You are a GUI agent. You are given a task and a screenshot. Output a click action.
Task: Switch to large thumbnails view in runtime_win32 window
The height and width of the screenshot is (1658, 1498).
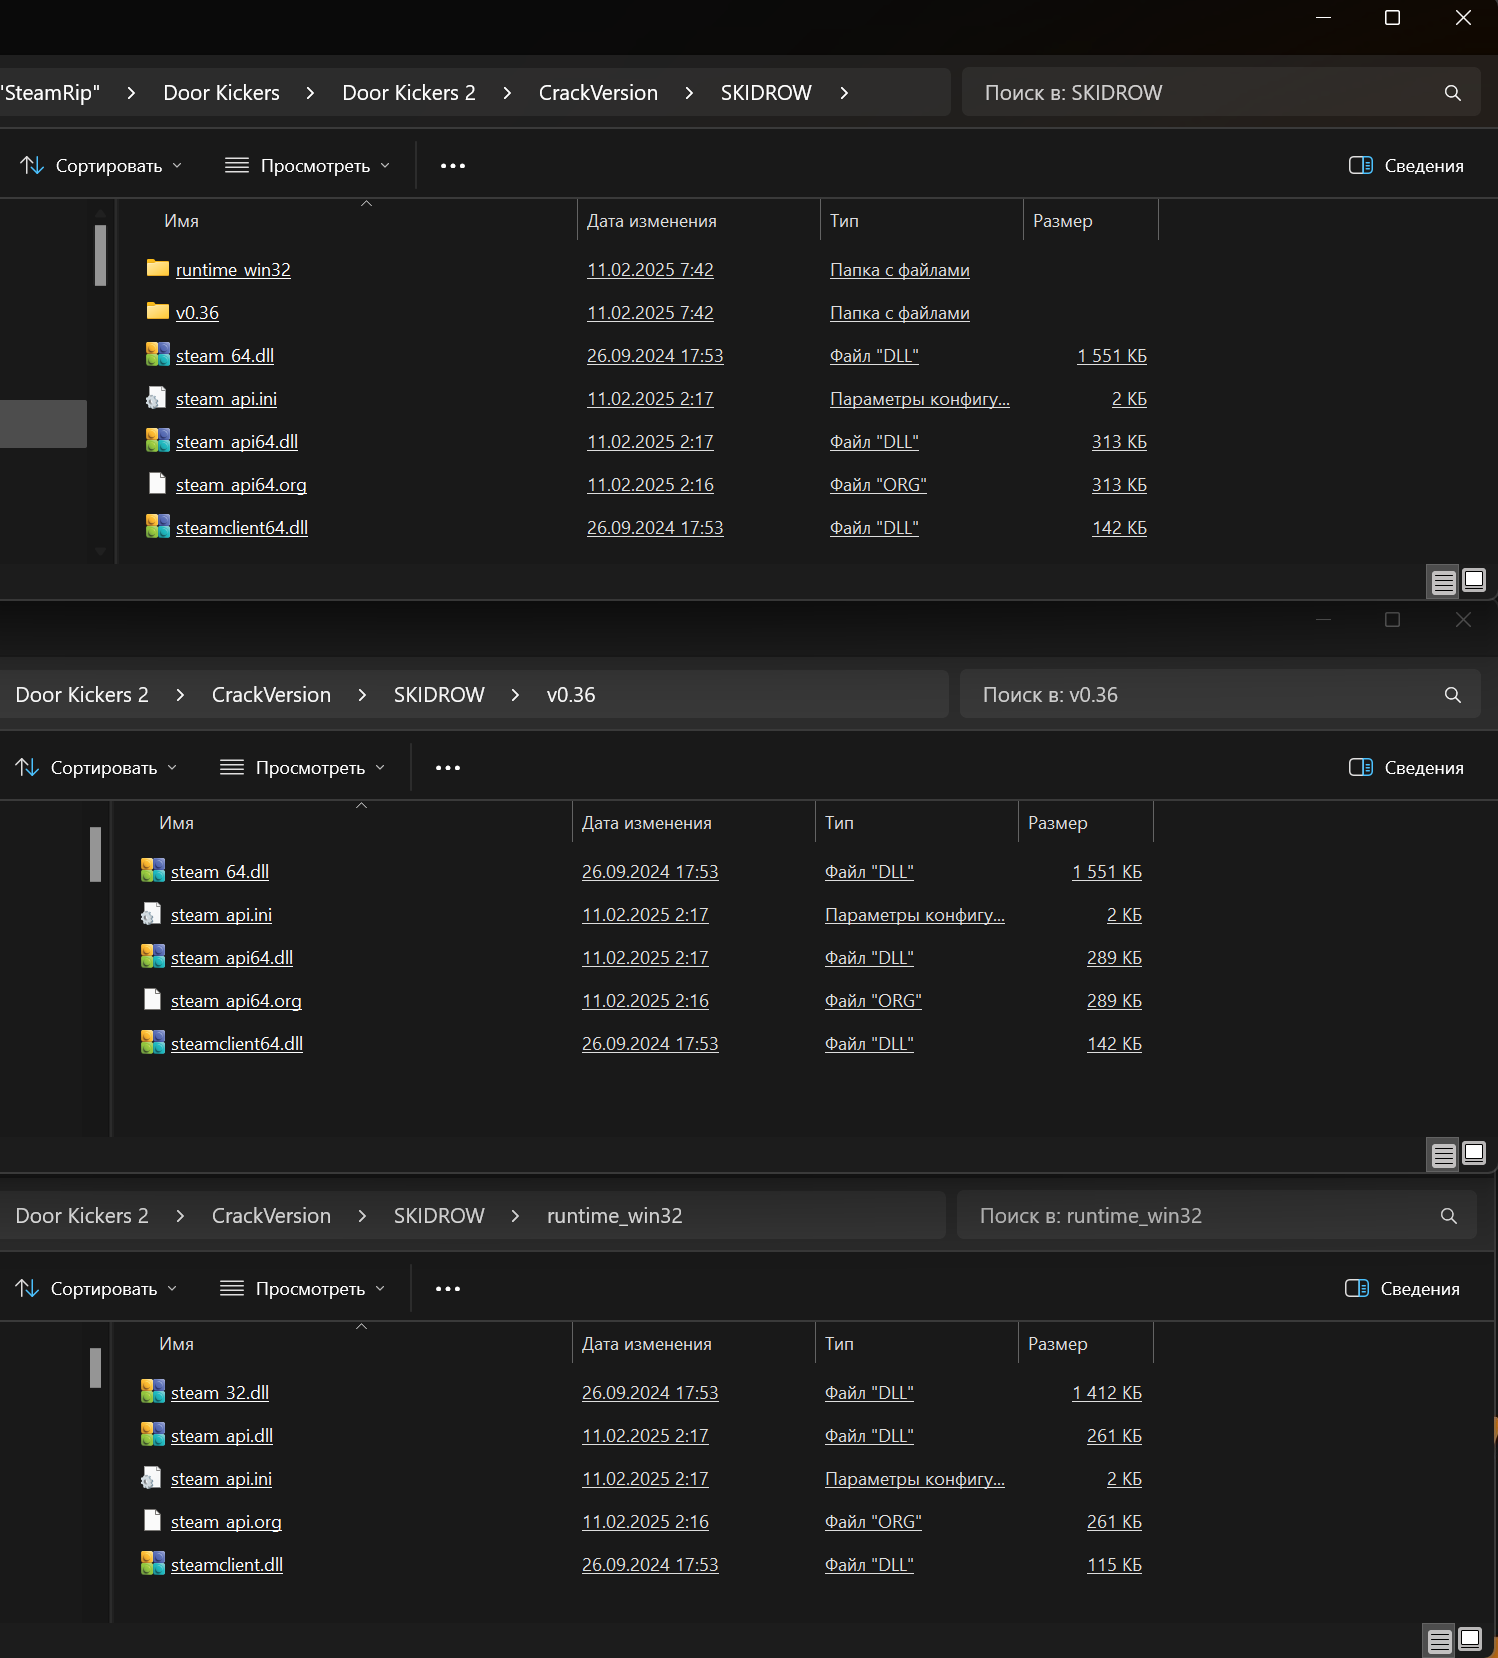point(1470,1639)
